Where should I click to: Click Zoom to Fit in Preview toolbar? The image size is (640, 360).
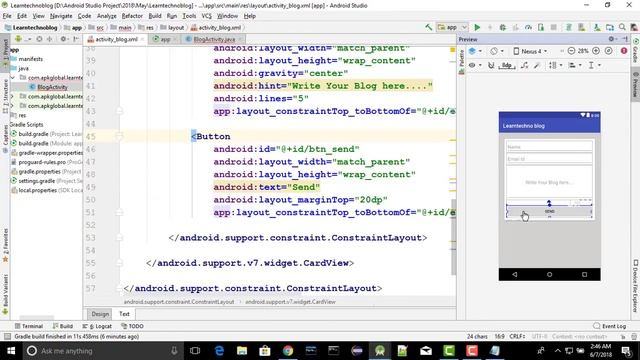tap(609, 51)
